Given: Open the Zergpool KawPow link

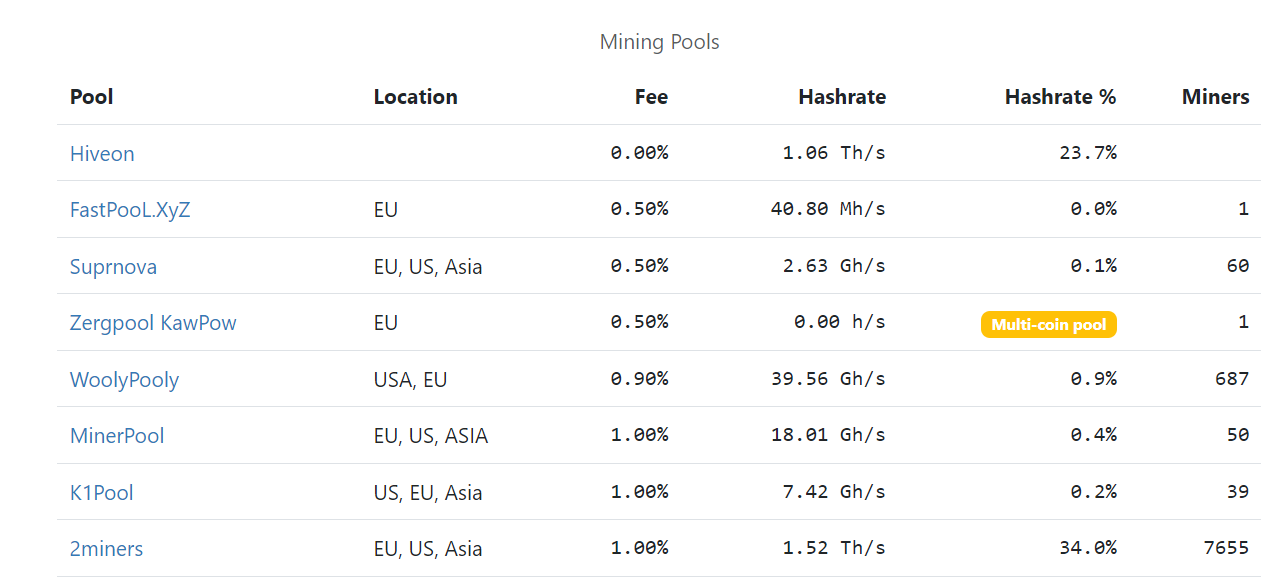Looking at the screenshot, I should point(153,323).
